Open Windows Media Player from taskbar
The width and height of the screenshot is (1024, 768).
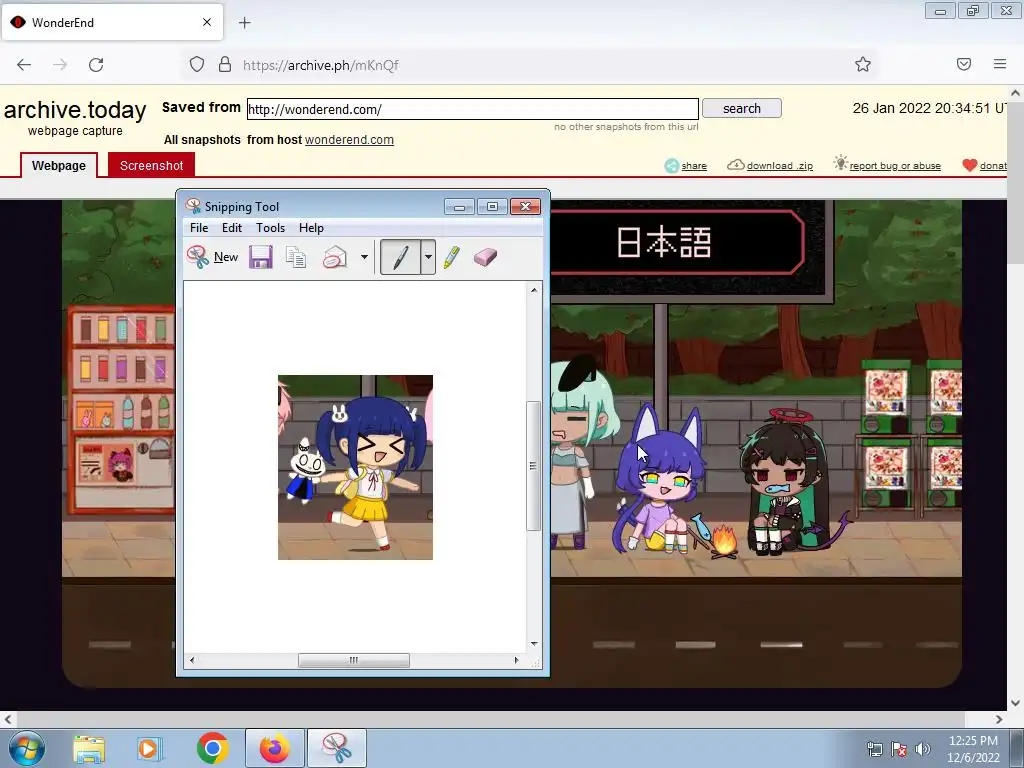coord(149,748)
